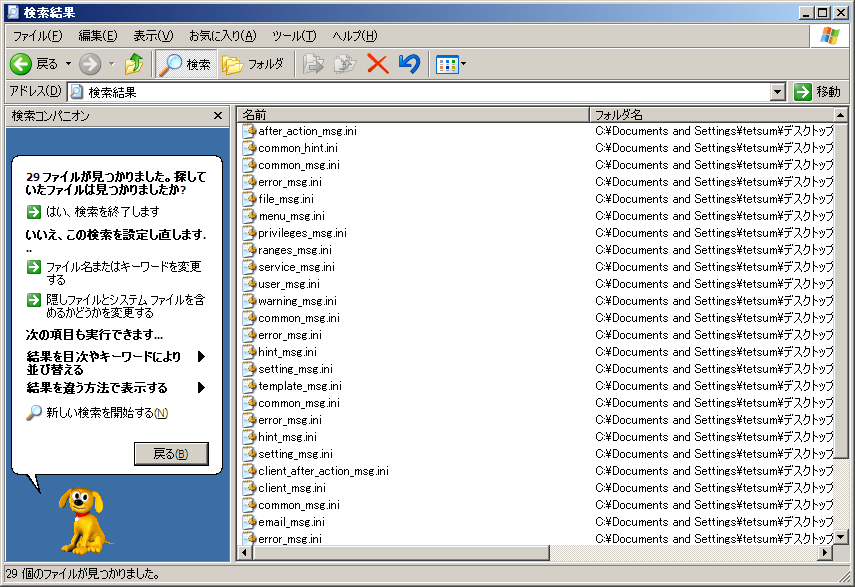Click the green Back arrow icon
This screenshot has width=855, height=587.
tap(21, 64)
